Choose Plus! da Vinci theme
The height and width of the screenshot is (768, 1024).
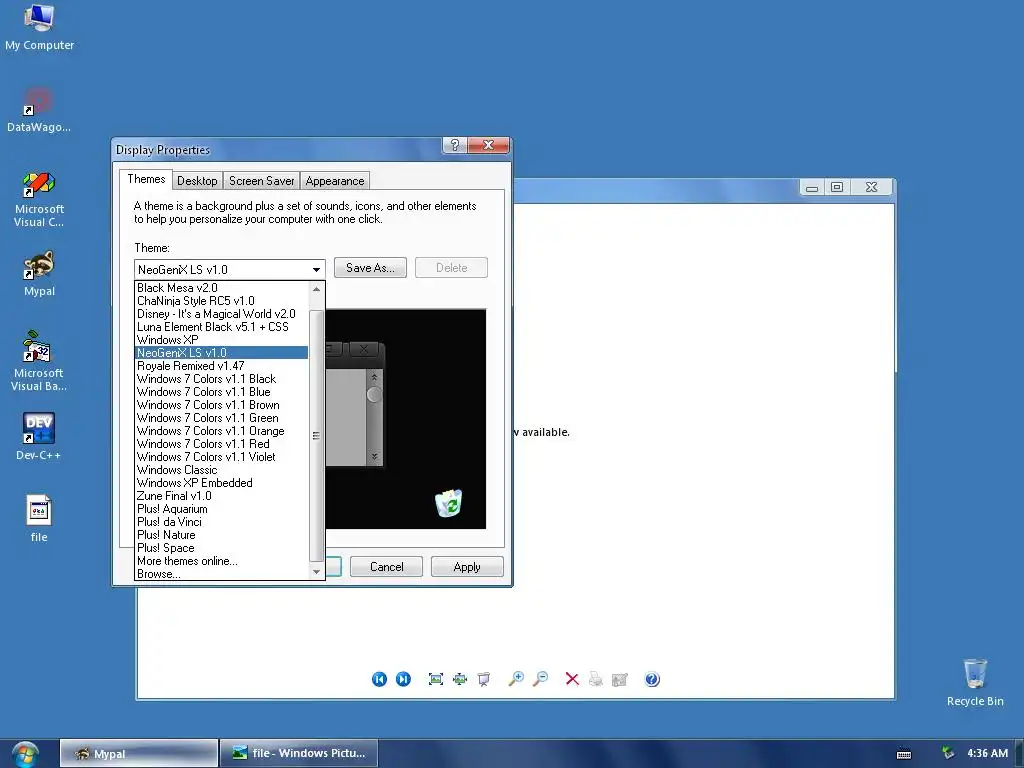(221, 522)
